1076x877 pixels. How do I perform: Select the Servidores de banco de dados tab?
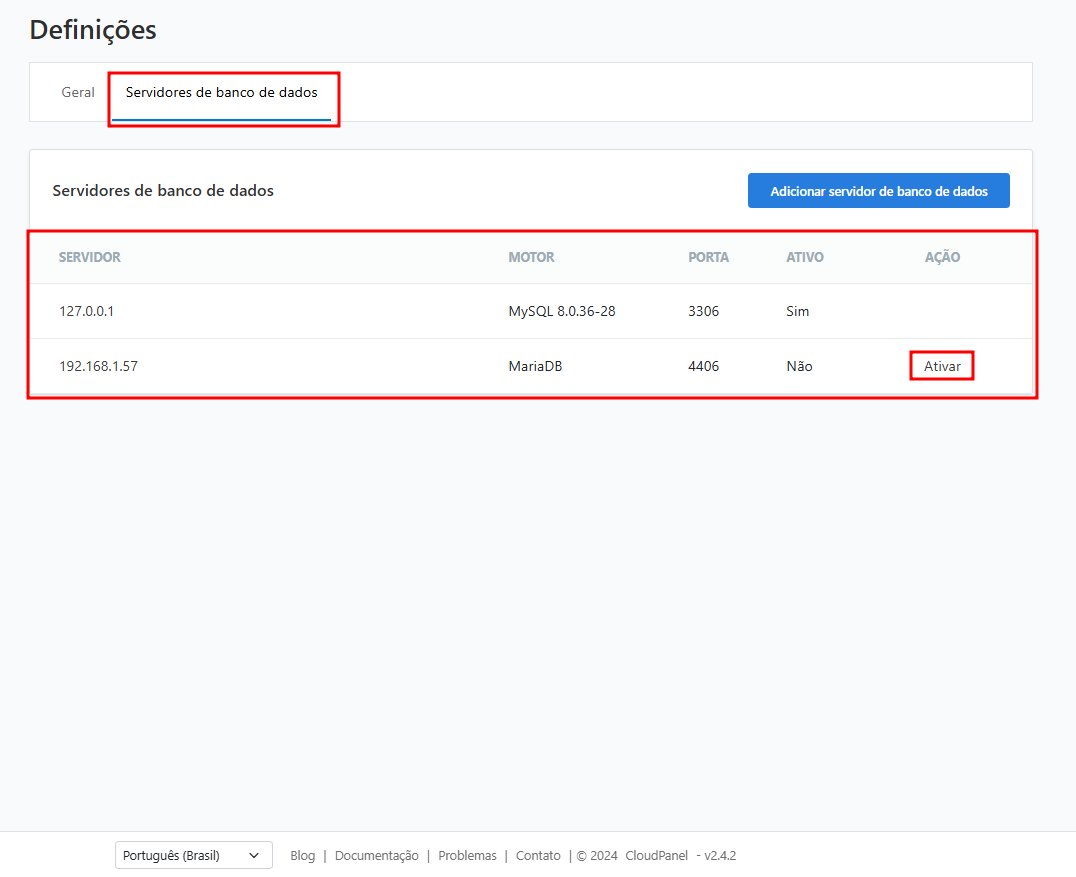[x=221, y=92]
